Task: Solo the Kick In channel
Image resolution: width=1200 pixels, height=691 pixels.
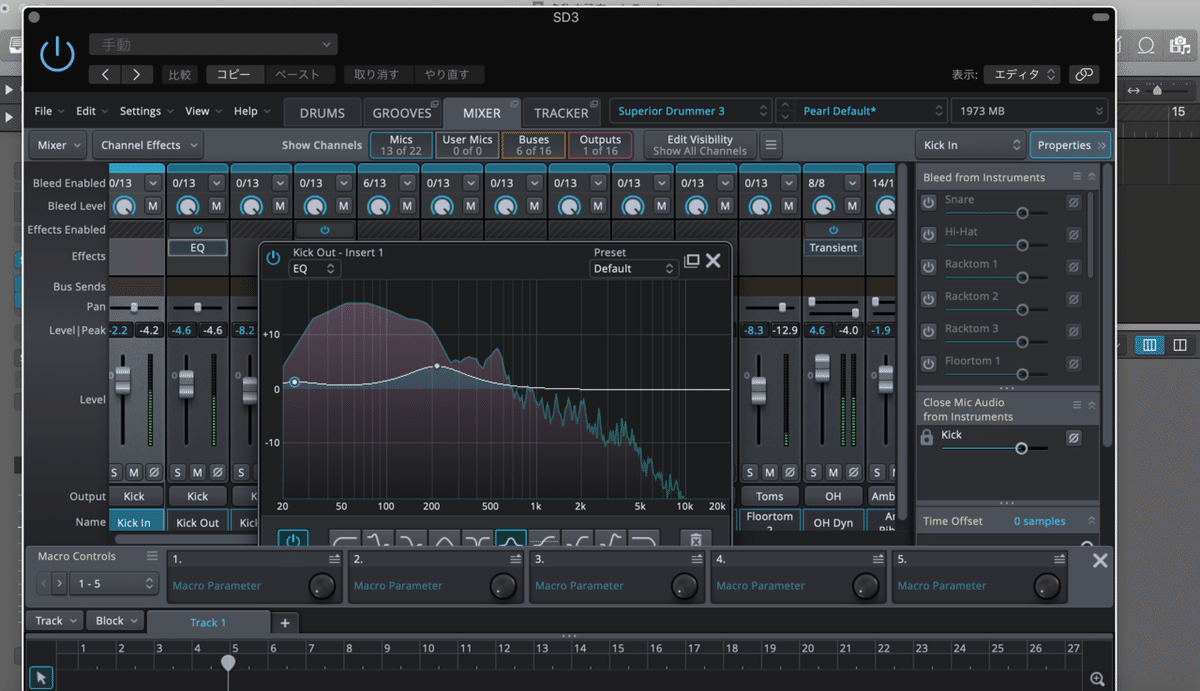Action: [117, 472]
